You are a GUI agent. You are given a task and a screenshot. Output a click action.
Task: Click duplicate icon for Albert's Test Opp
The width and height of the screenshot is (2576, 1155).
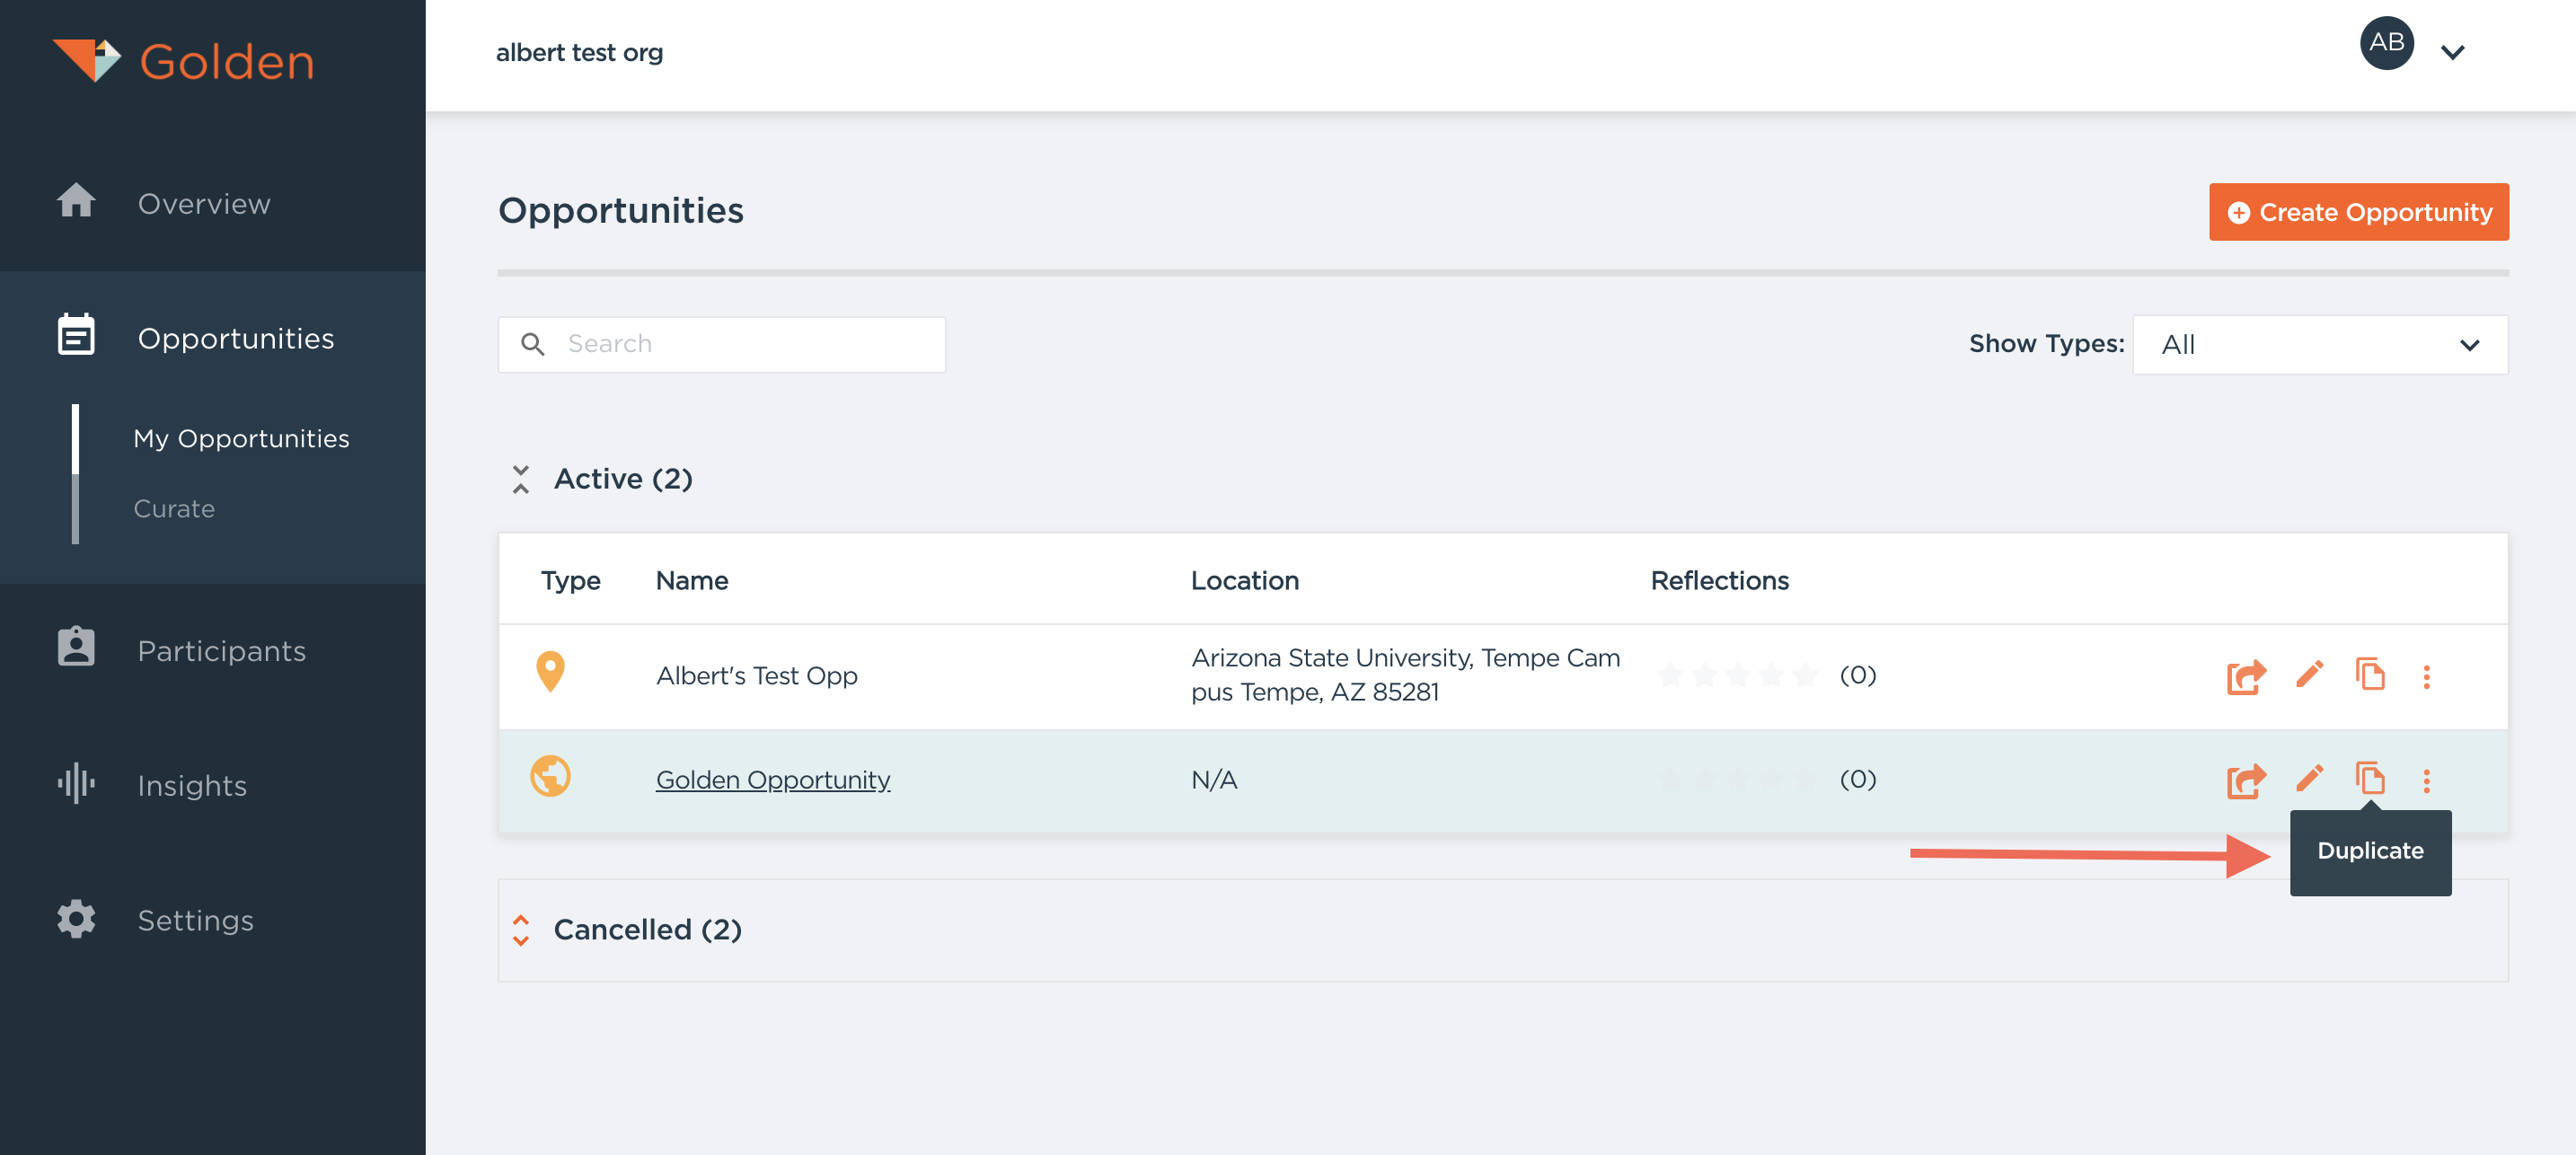pyautogui.click(x=2369, y=675)
